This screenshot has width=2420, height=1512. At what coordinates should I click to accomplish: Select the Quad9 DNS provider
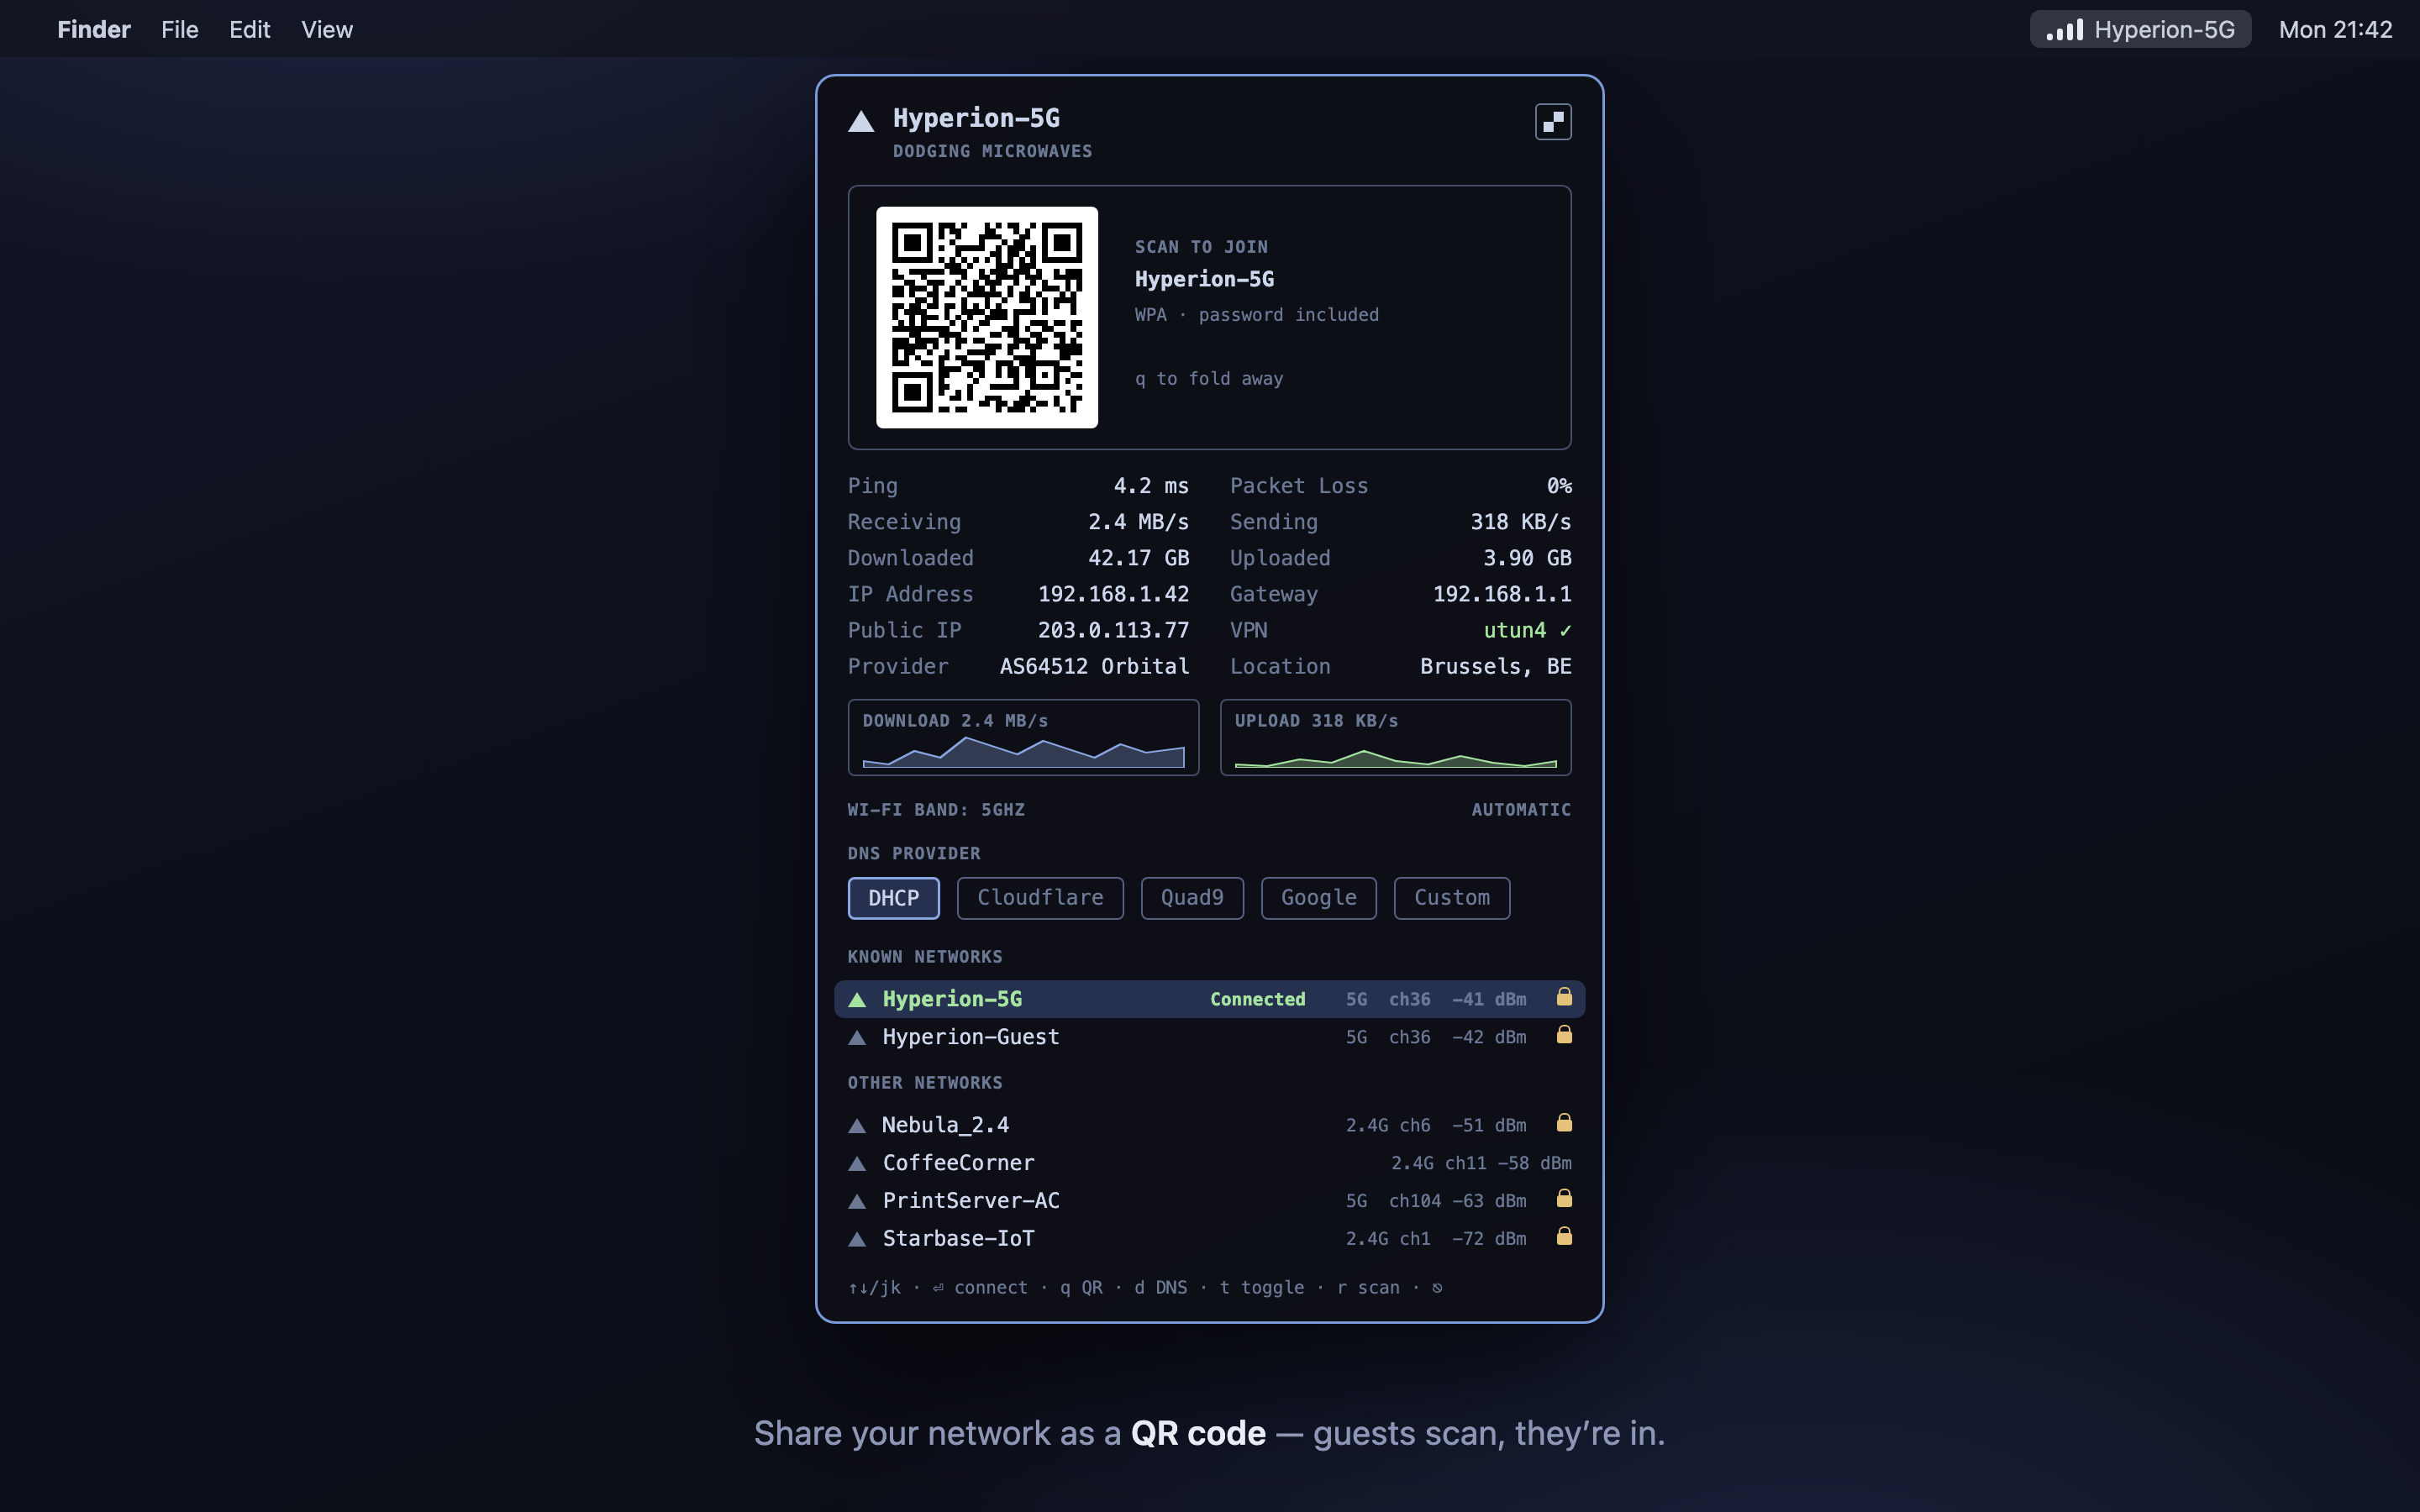(1192, 898)
